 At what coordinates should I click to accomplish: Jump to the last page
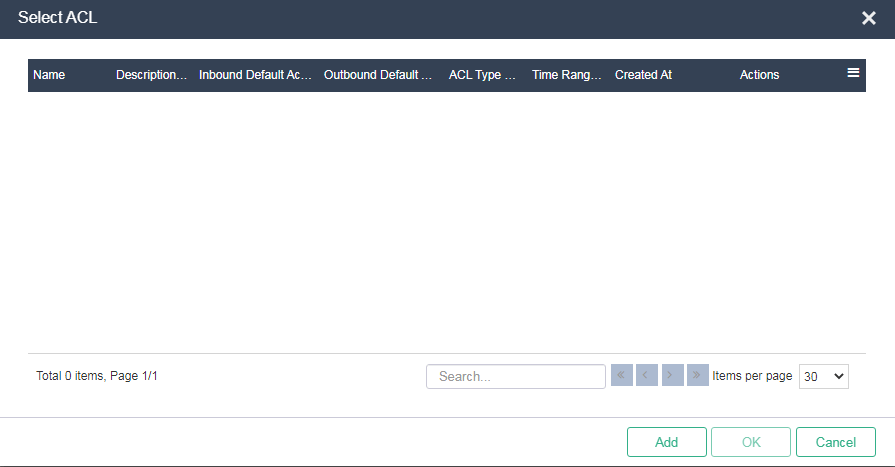tap(698, 375)
